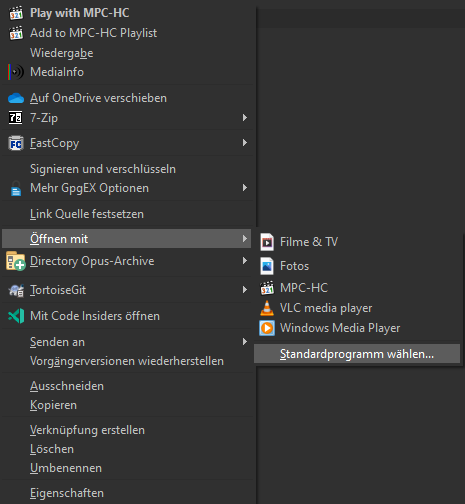Click the MPC-HC icon beside Play with MPC-HC

16,13
